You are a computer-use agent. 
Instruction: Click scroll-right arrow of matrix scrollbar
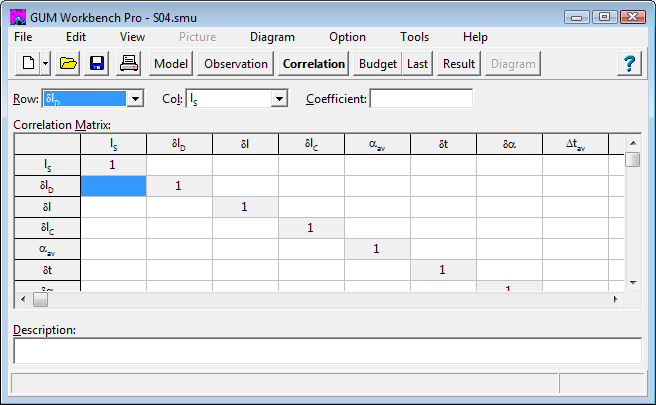tap(615, 299)
